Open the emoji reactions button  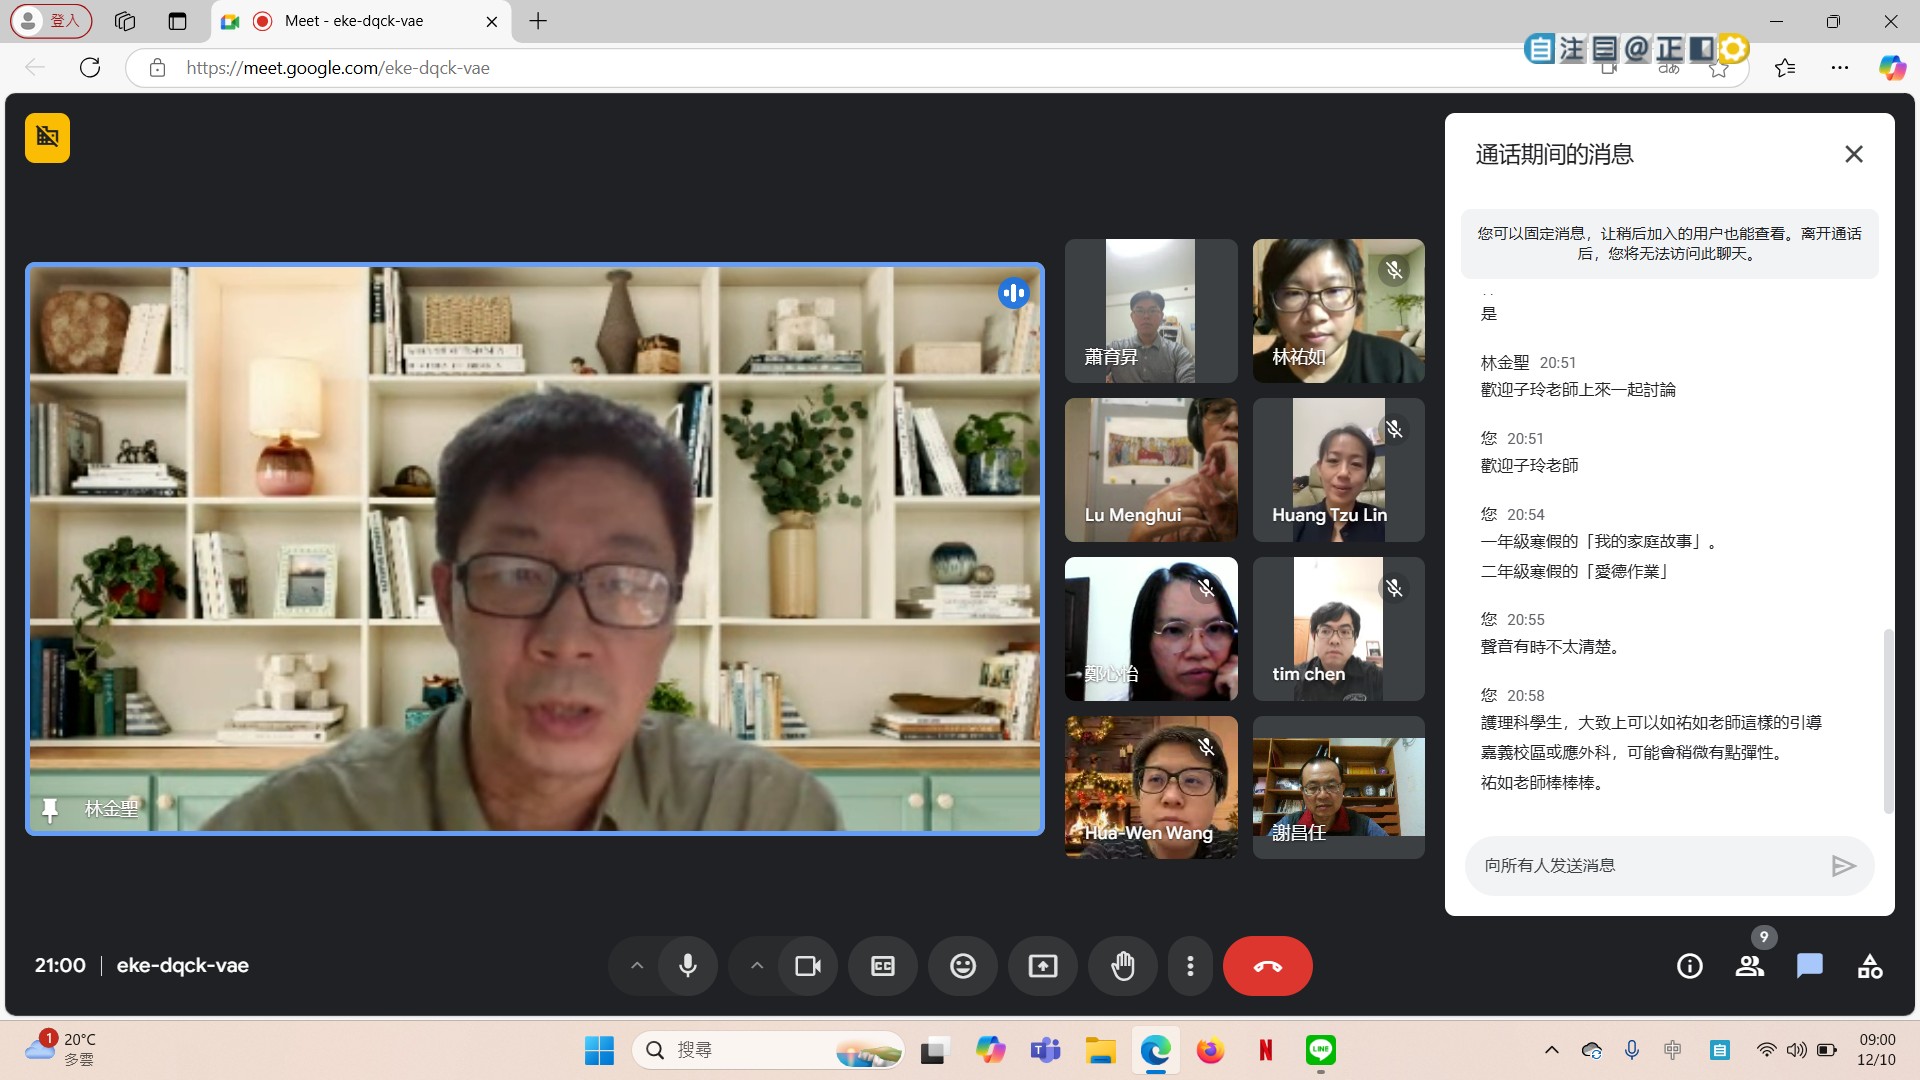[963, 966]
